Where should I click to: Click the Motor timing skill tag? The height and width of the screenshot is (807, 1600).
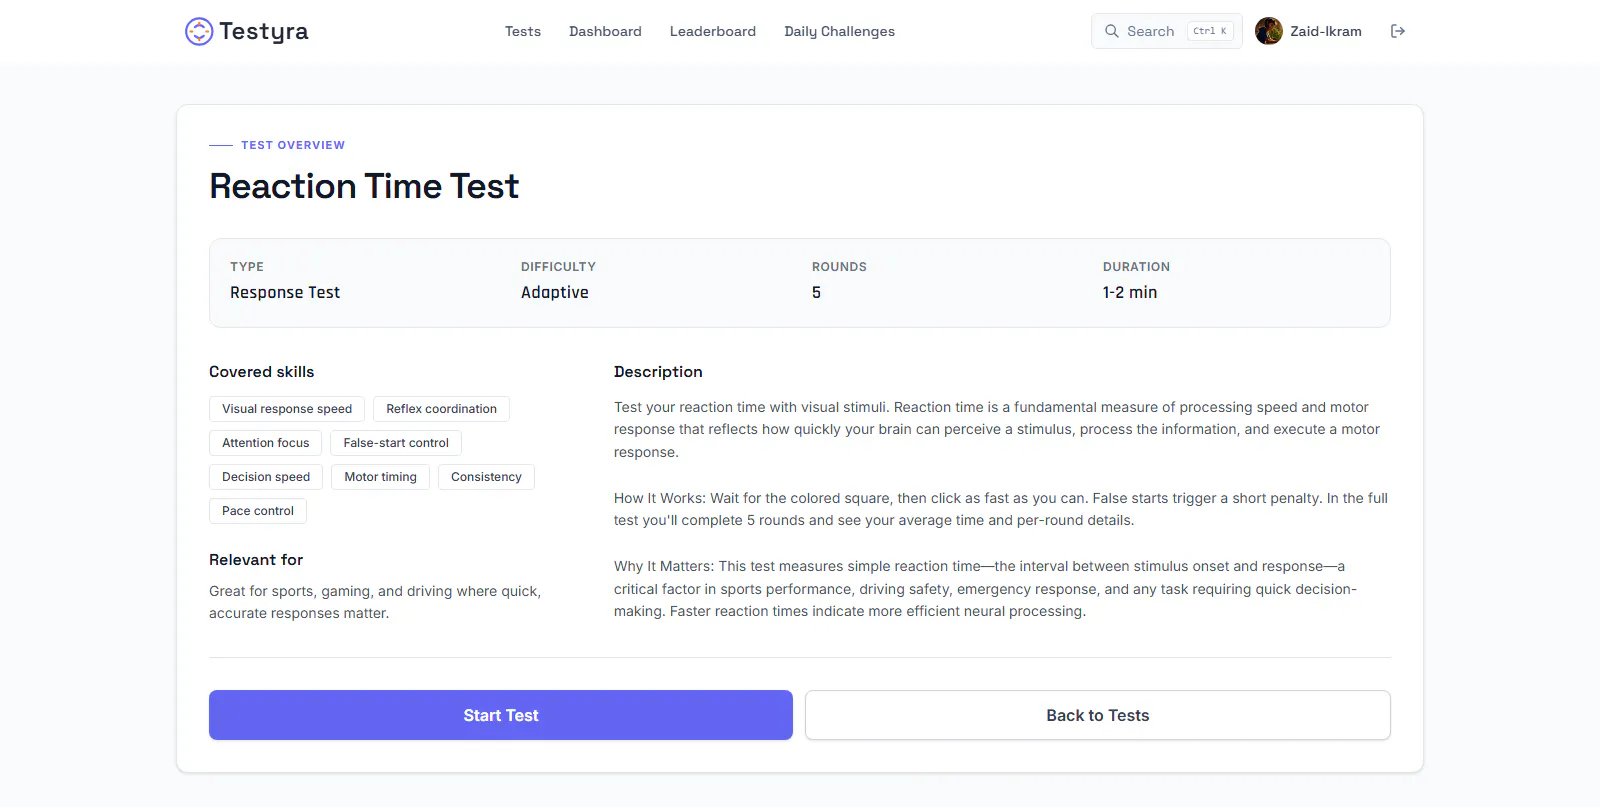381,477
